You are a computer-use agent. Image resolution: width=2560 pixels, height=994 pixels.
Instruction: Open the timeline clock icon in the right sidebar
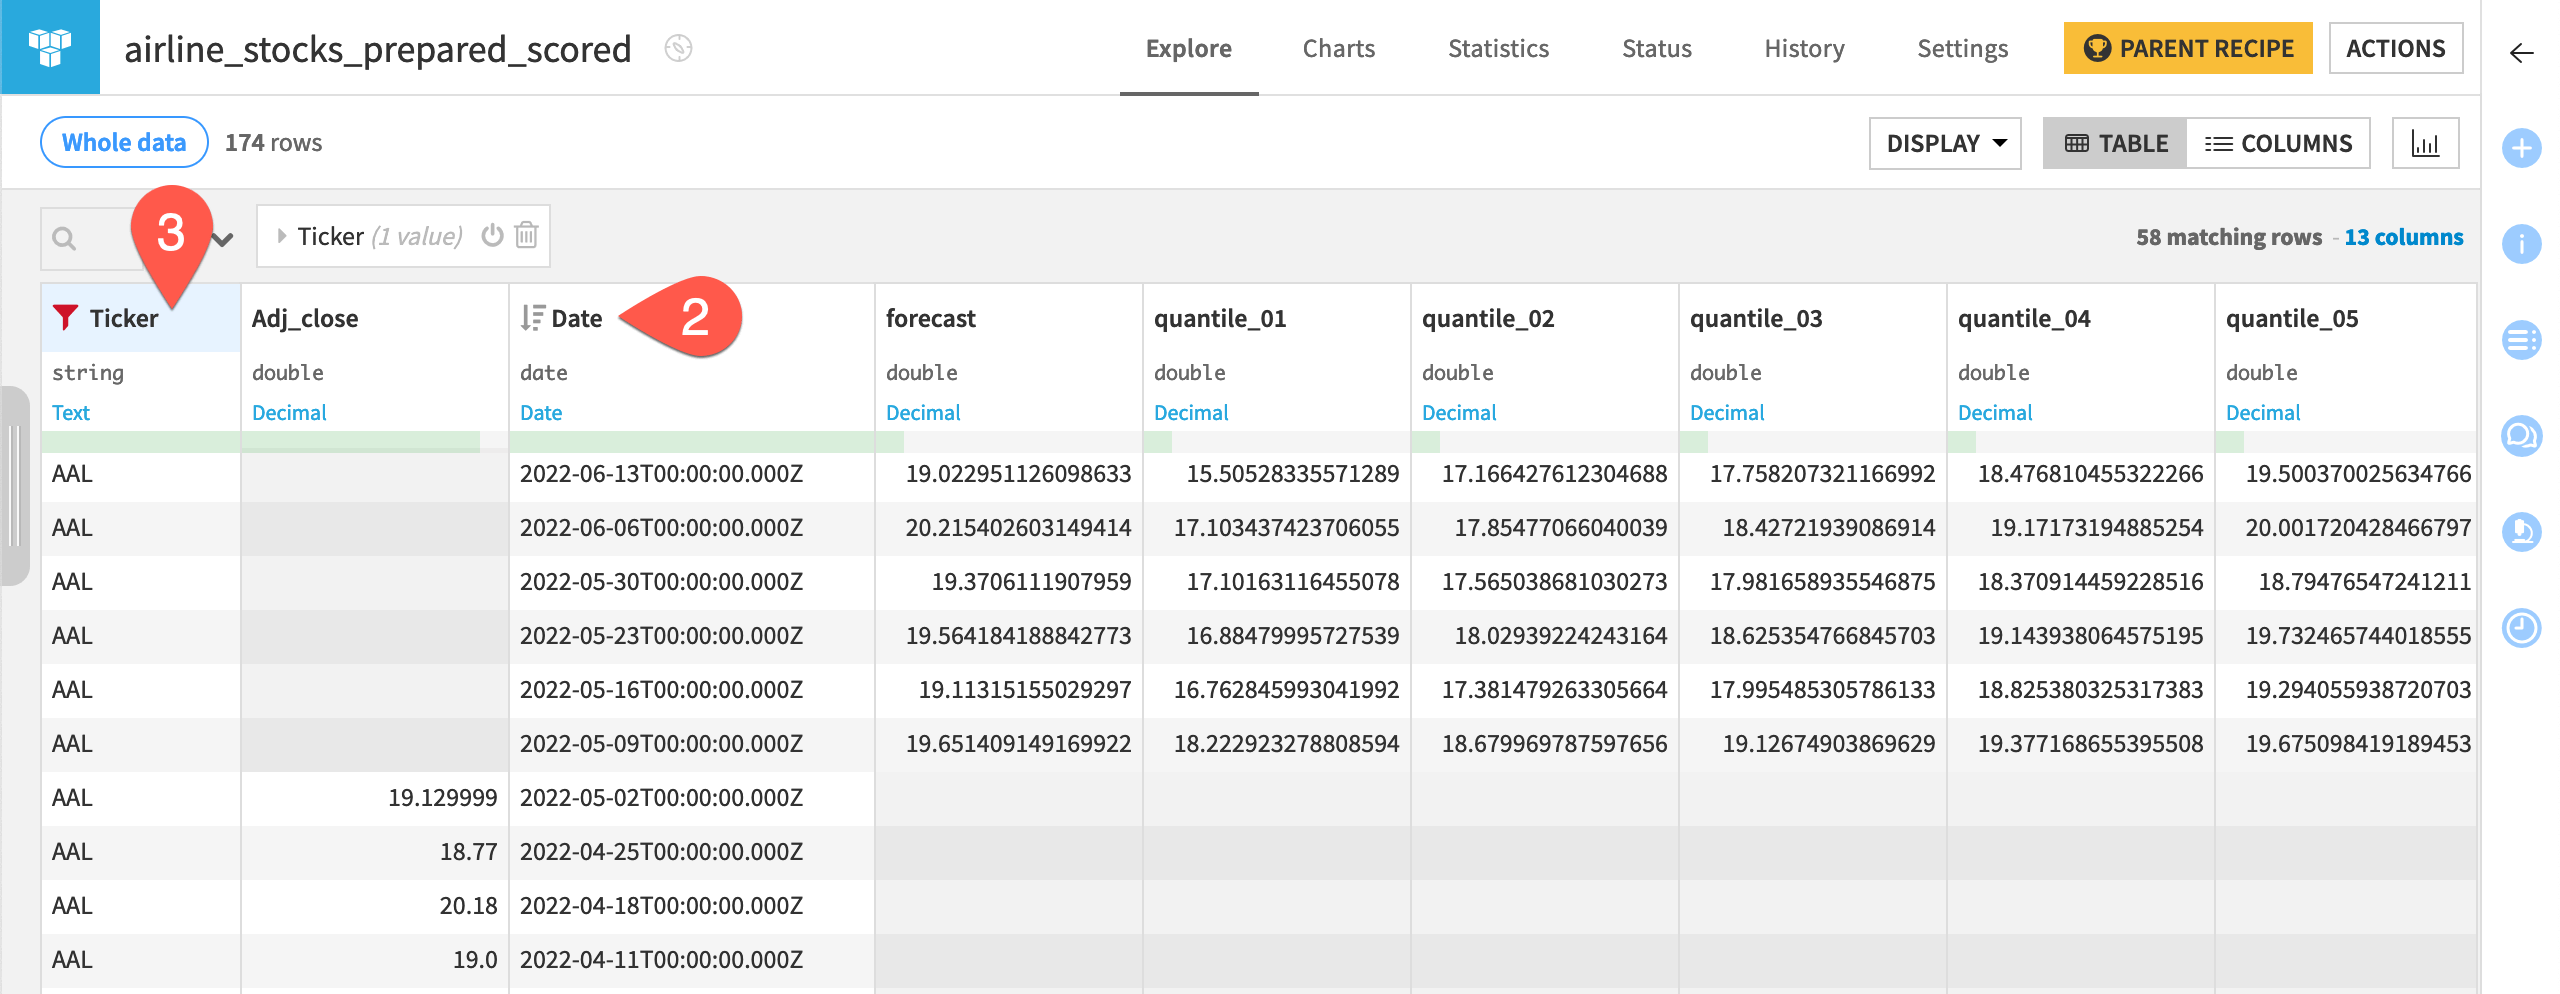[x=2521, y=627]
